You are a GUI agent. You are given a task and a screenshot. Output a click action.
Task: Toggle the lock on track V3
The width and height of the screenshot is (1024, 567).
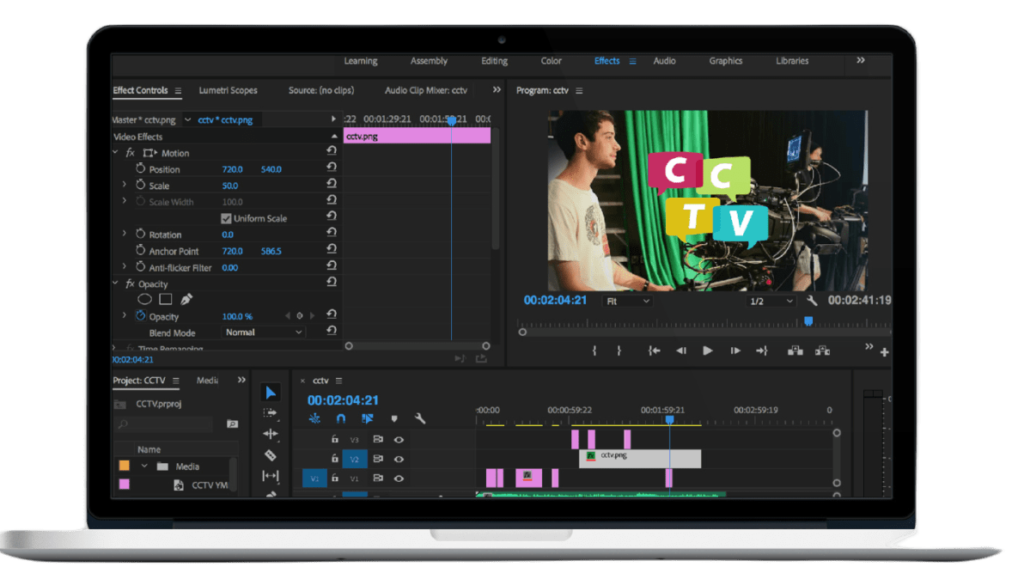coord(335,439)
